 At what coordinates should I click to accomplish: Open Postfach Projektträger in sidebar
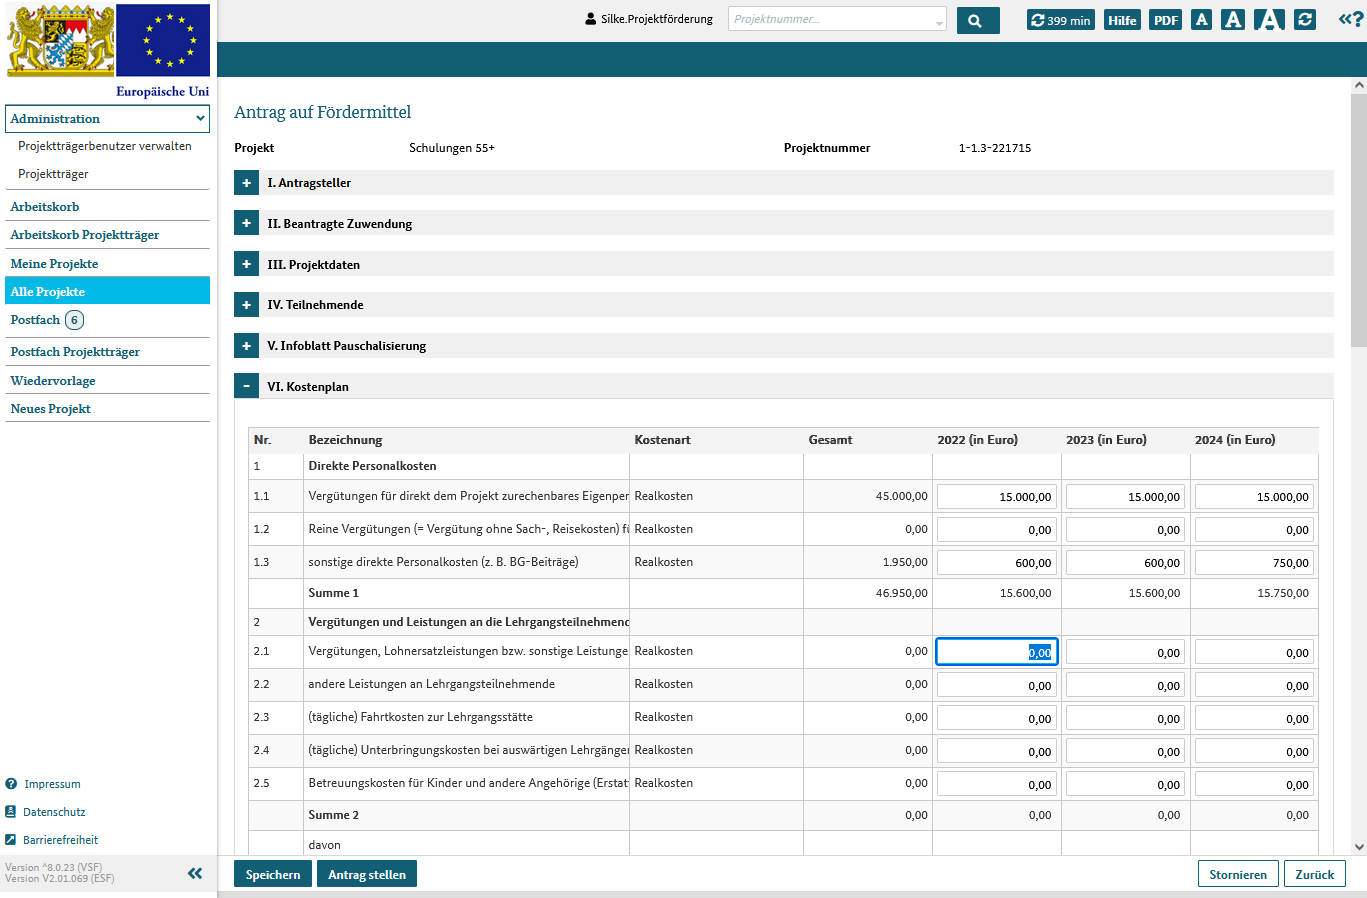click(75, 352)
